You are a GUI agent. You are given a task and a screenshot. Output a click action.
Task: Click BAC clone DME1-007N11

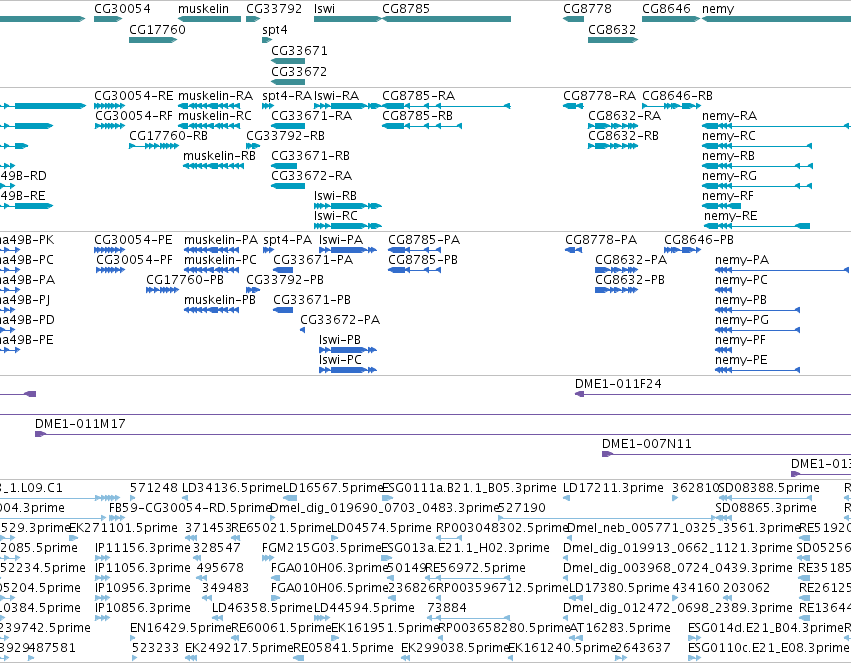pyautogui.click(x=647, y=444)
